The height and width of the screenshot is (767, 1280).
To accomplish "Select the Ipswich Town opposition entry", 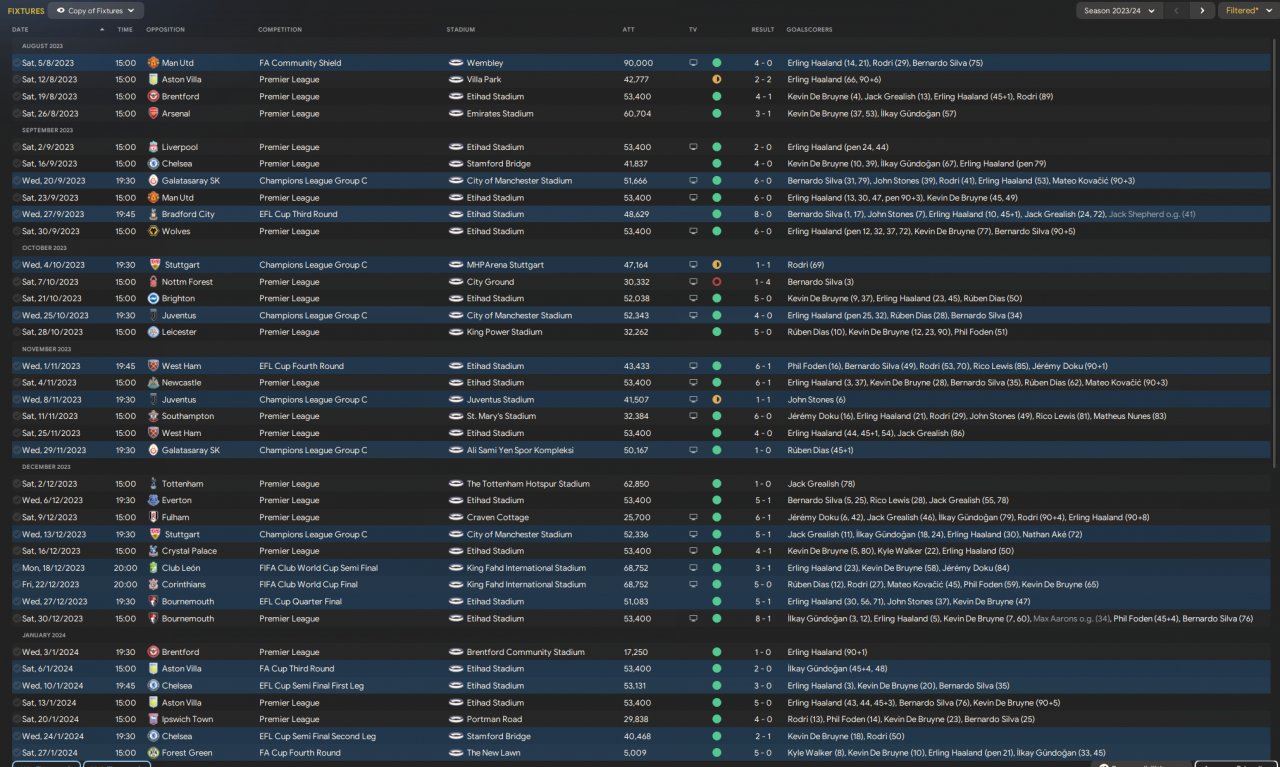I will 187,719.
